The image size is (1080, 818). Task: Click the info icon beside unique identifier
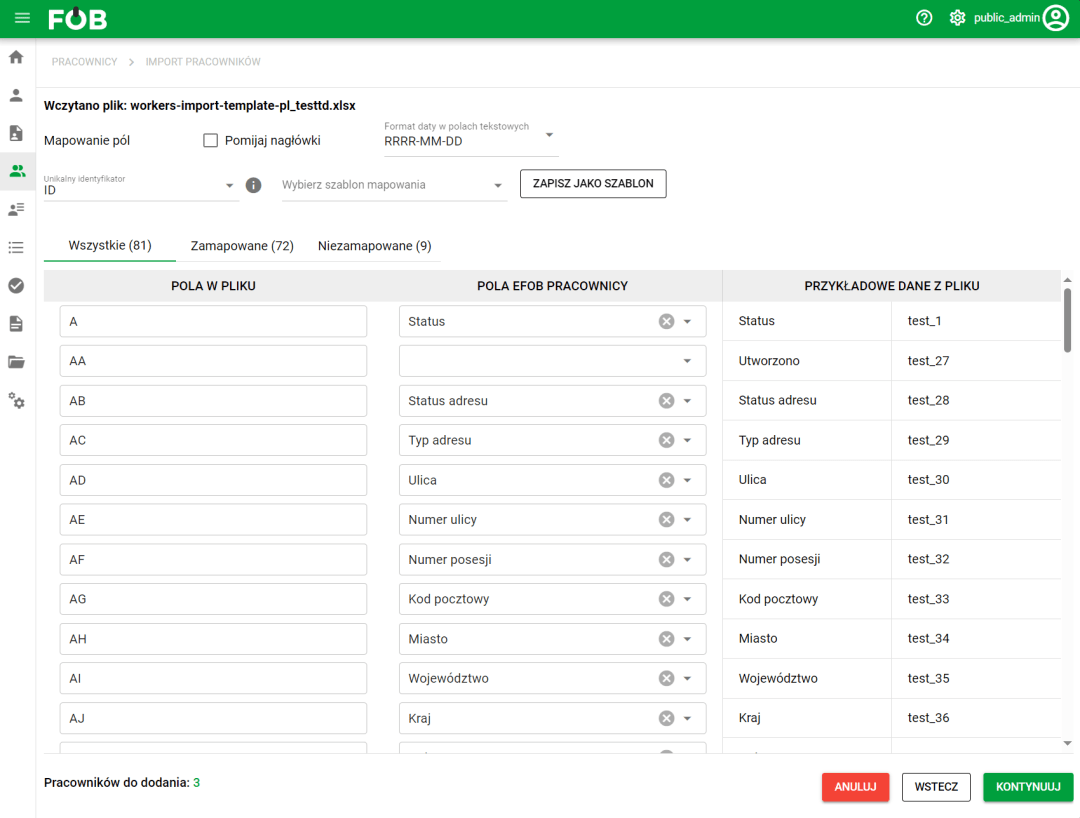coord(254,185)
